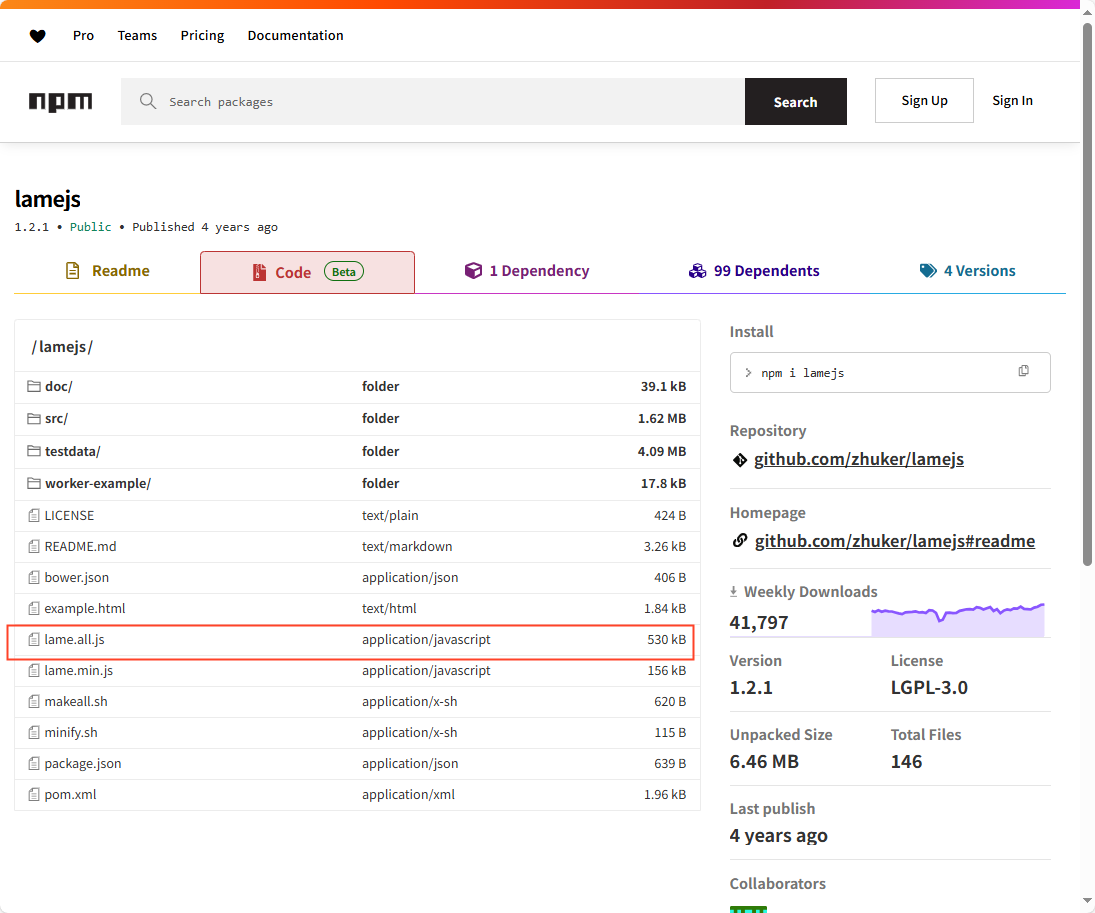This screenshot has width=1095, height=913.
Task: Click the src/ folder icon
Action: click(x=34, y=418)
